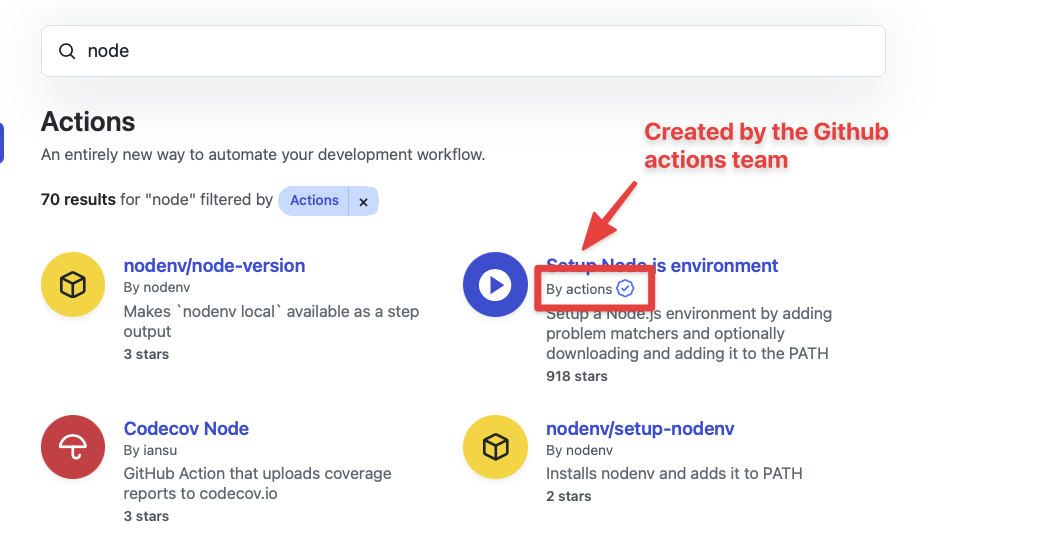Click the yellow box icon for nodenv/node-version
Viewport: 1057px width, 538px height.
pyautogui.click(x=73, y=285)
